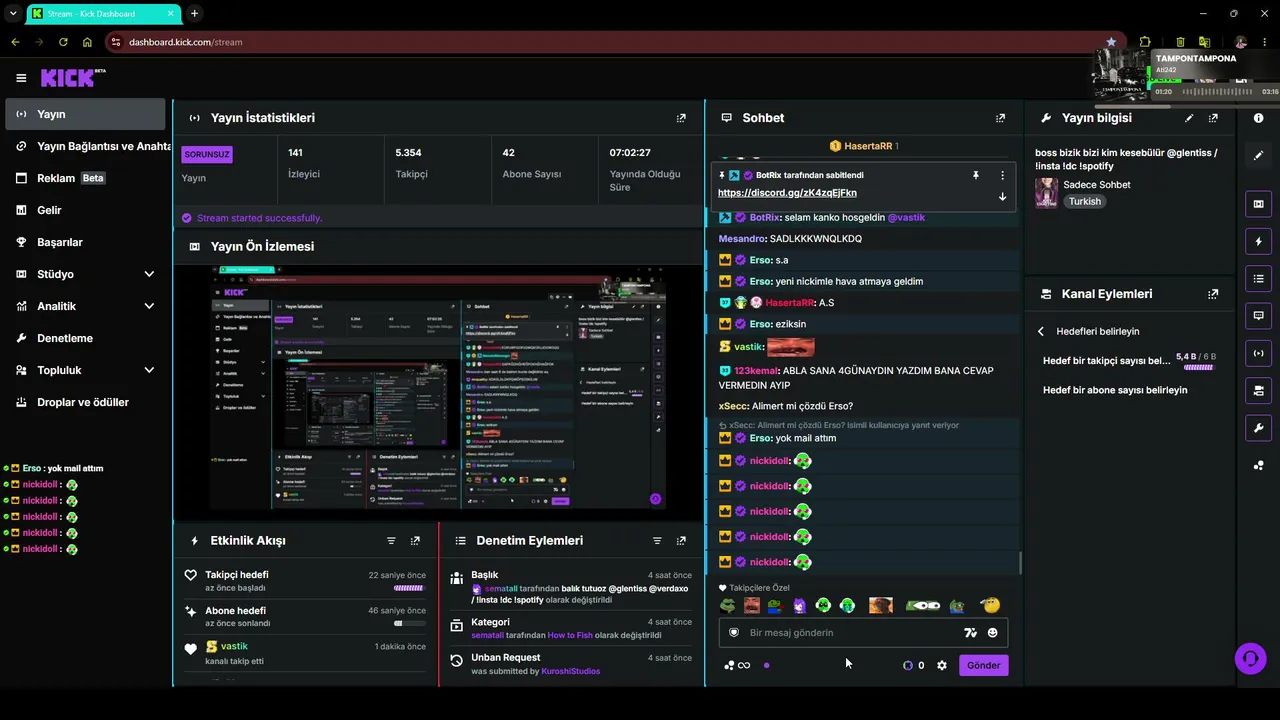Open pinned message three-dot options
Image resolution: width=1280 pixels, height=720 pixels.
(1002, 175)
